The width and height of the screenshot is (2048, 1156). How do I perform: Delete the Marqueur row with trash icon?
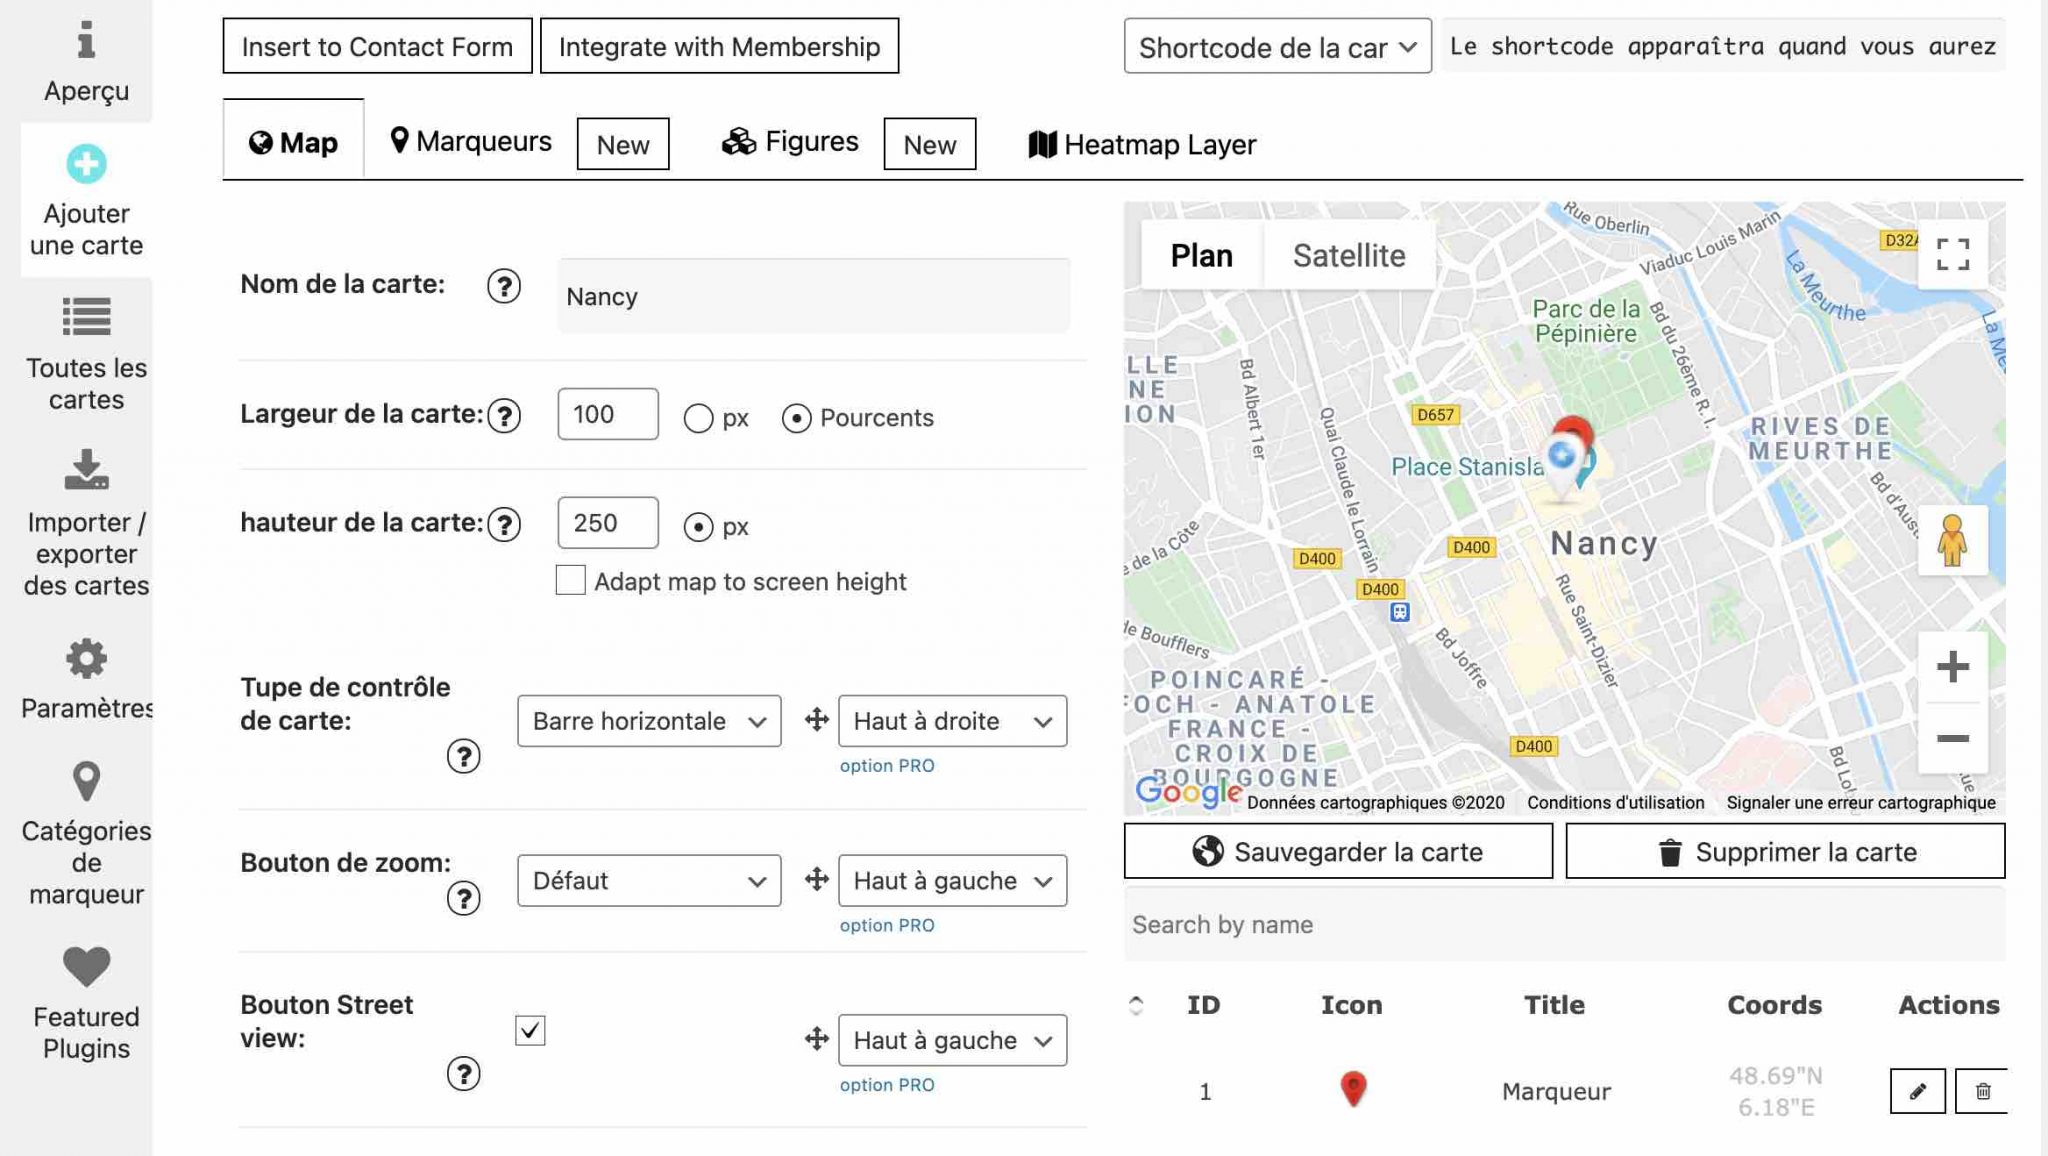coord(1983,1091)
